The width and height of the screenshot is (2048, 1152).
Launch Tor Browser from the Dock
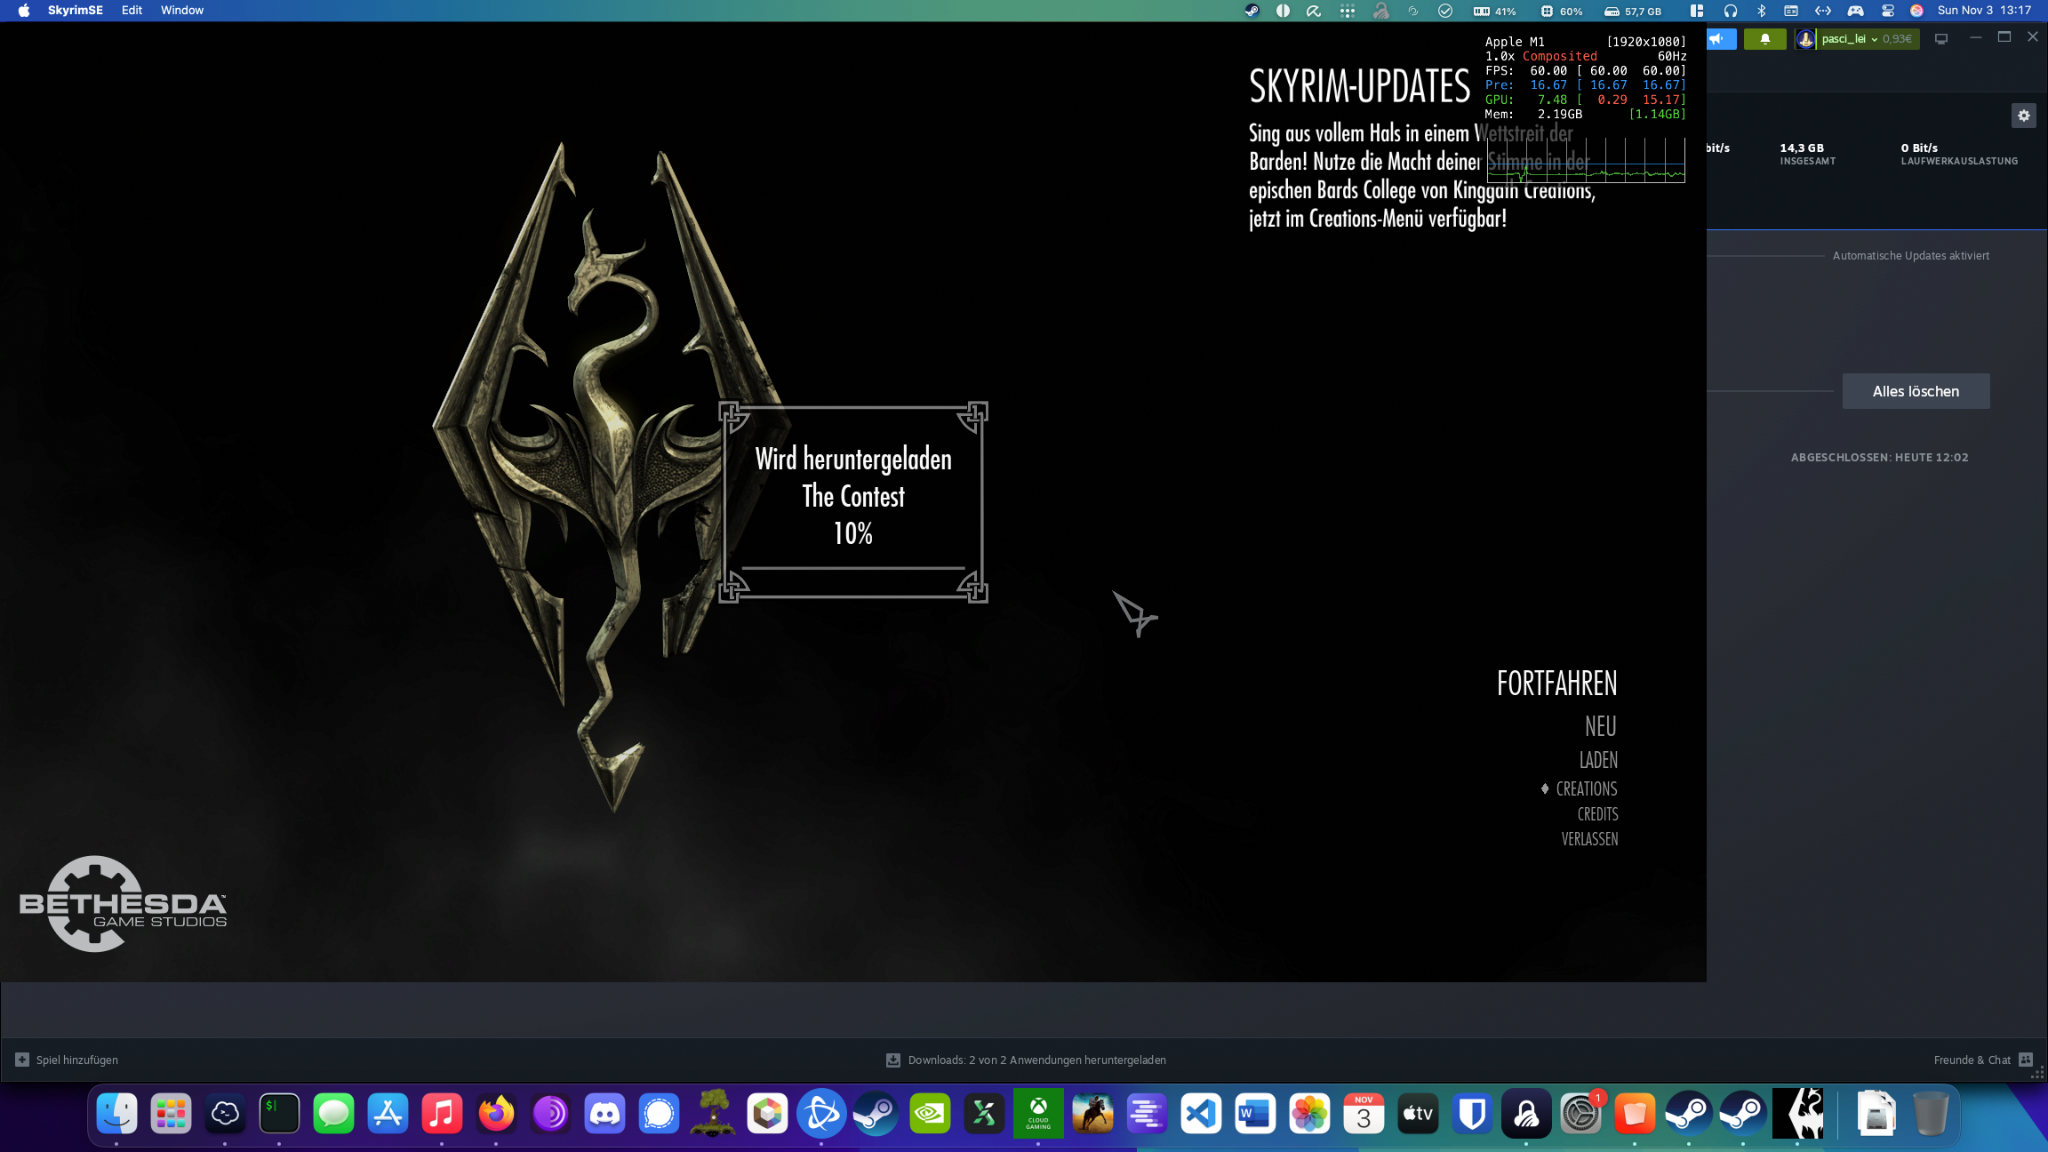pyautogui.click(x=550, y=1113)
